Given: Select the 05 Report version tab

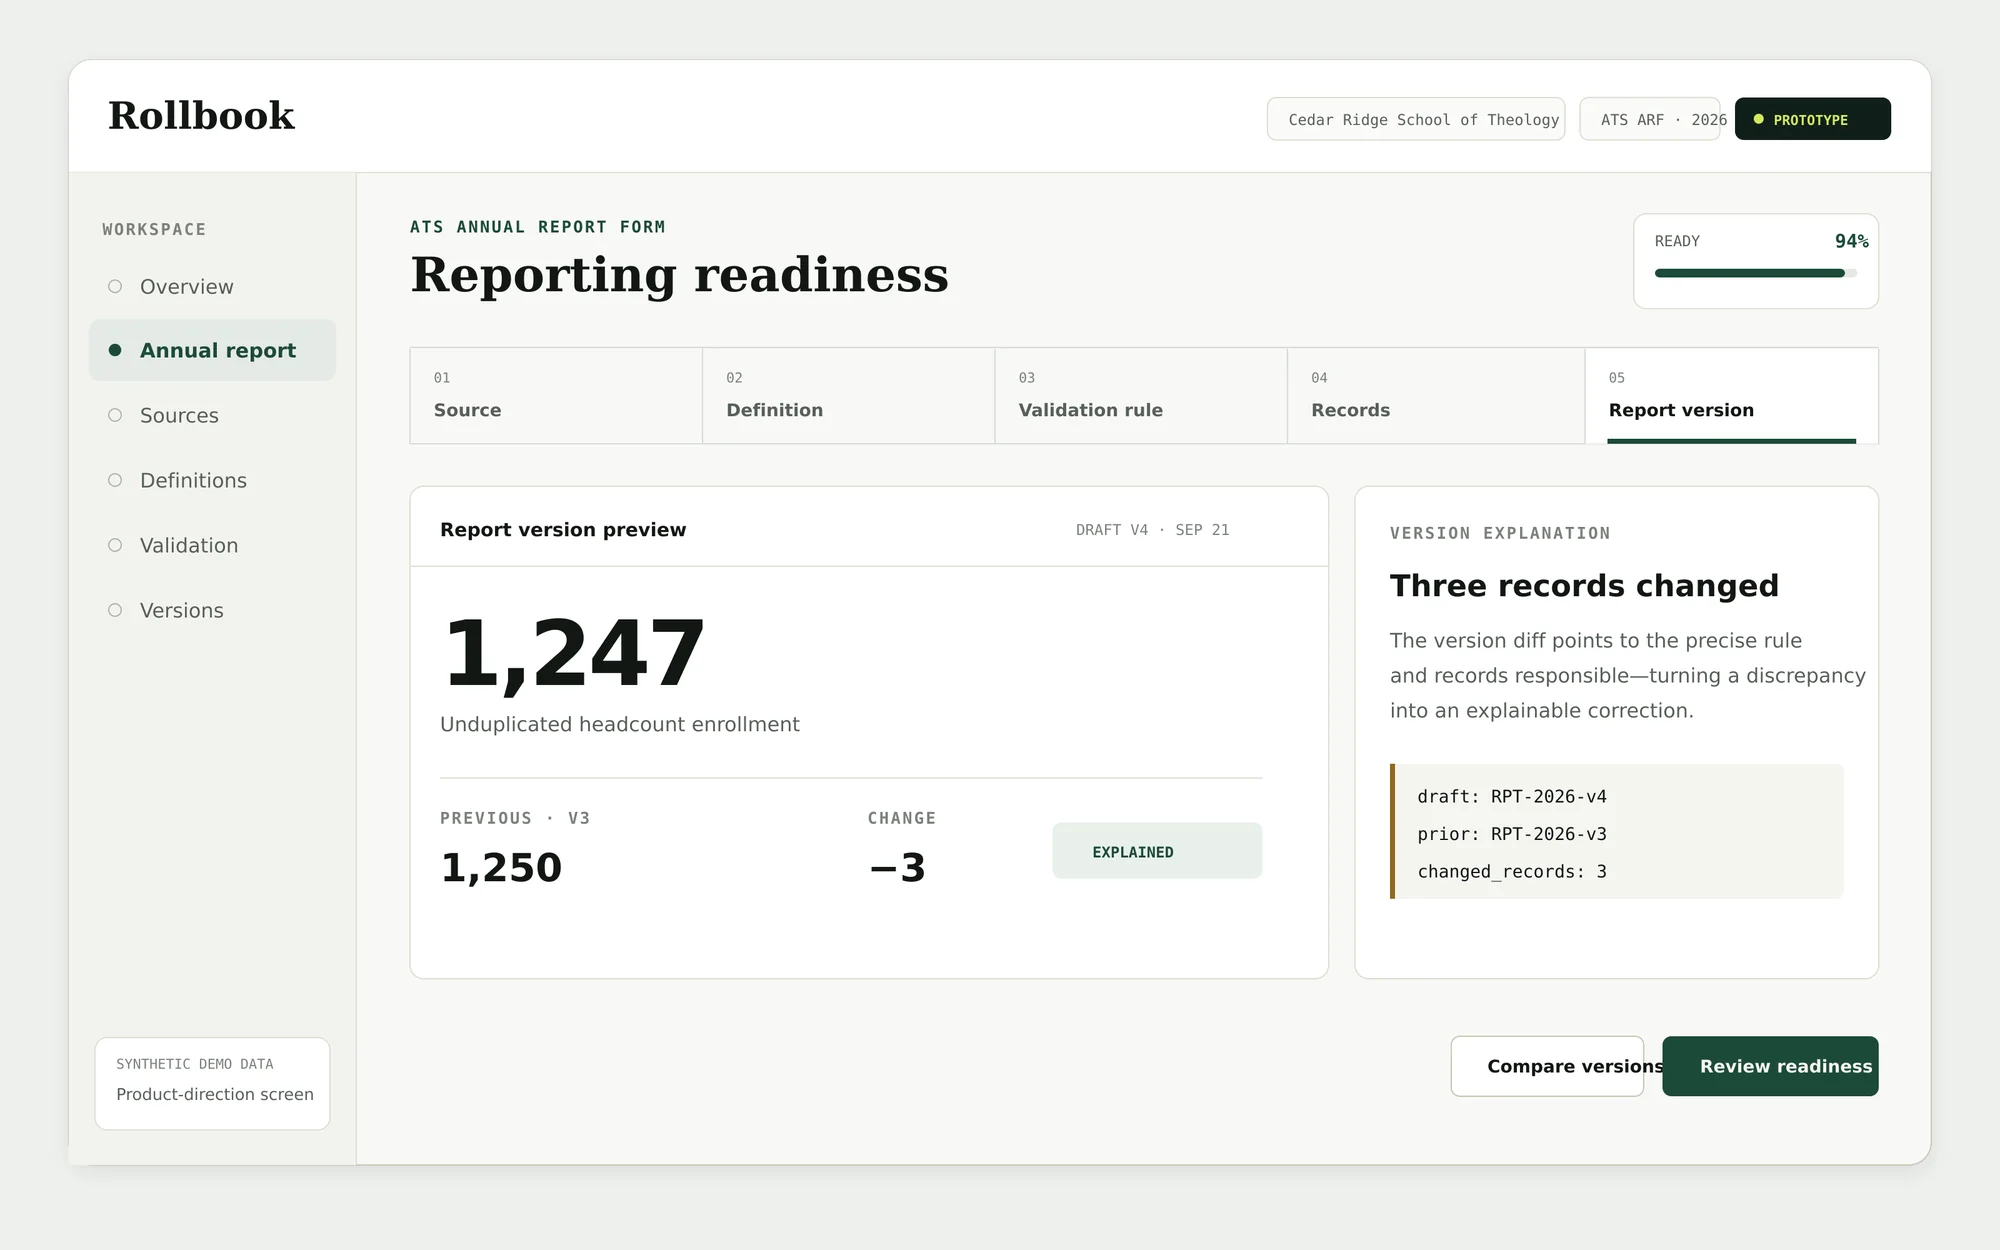Looking at the screenshot, I should point(1732,396).
